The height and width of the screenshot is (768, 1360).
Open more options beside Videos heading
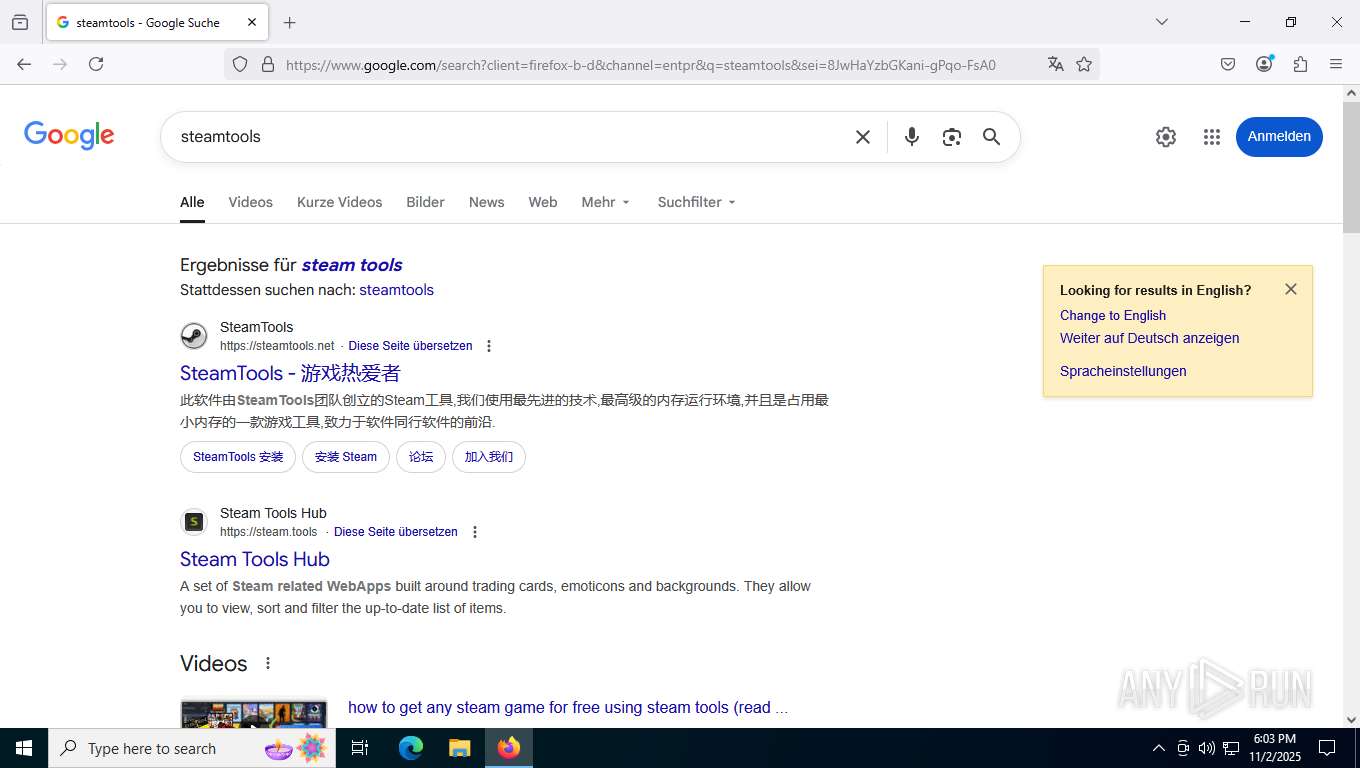point(267,663)
